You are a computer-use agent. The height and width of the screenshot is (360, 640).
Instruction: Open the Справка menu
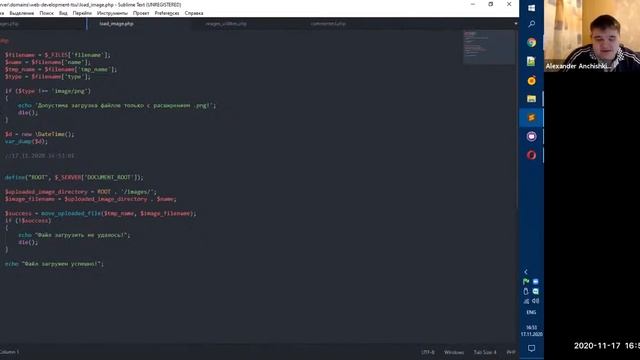(x=194, y=13)
